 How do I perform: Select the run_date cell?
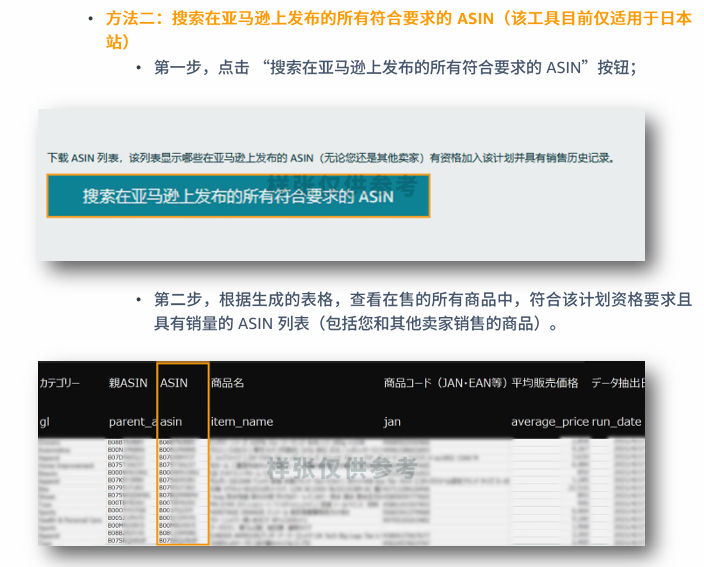pyautogui.click(x=616, y=422)
